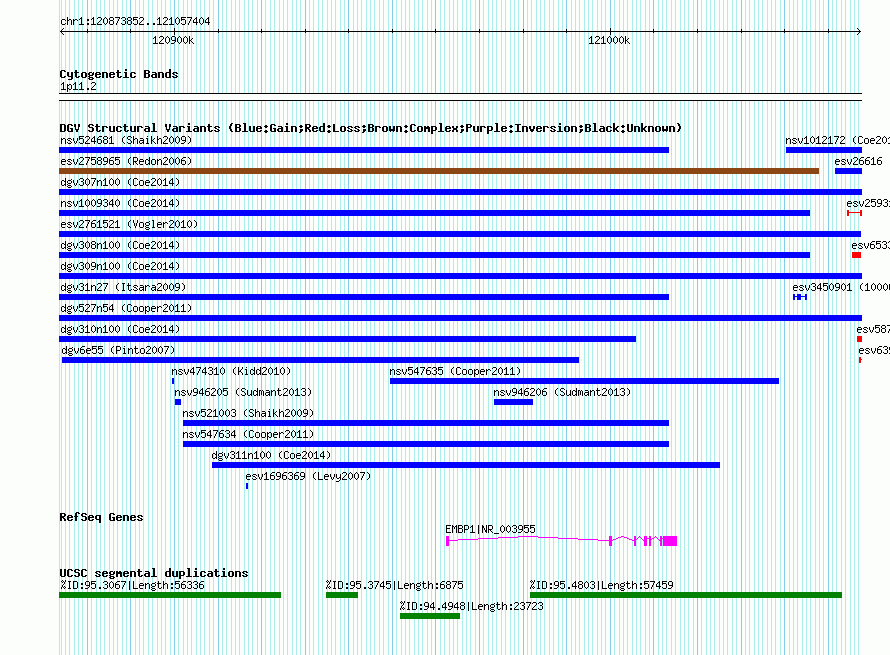890x655 pixels.
Task: Click the green bar under Length:56336
Action: coord(170,595)
